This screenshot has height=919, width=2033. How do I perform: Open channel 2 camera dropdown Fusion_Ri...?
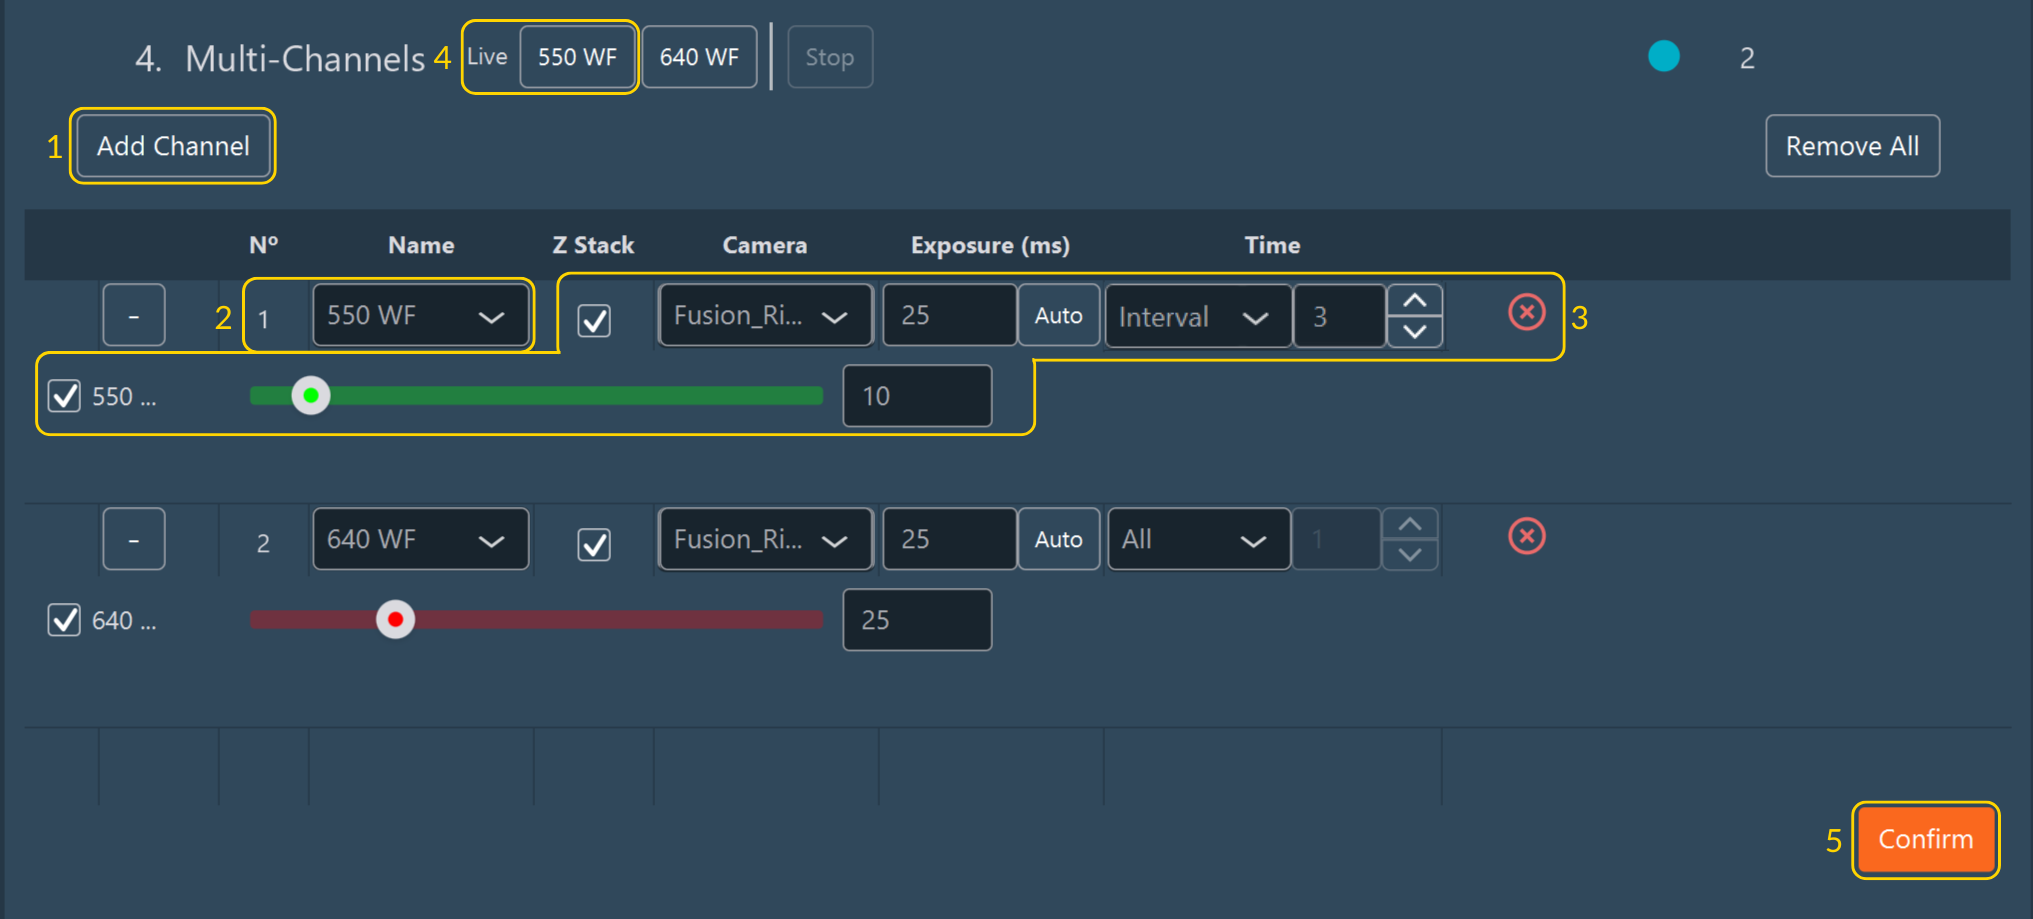(x=765, y=540)
